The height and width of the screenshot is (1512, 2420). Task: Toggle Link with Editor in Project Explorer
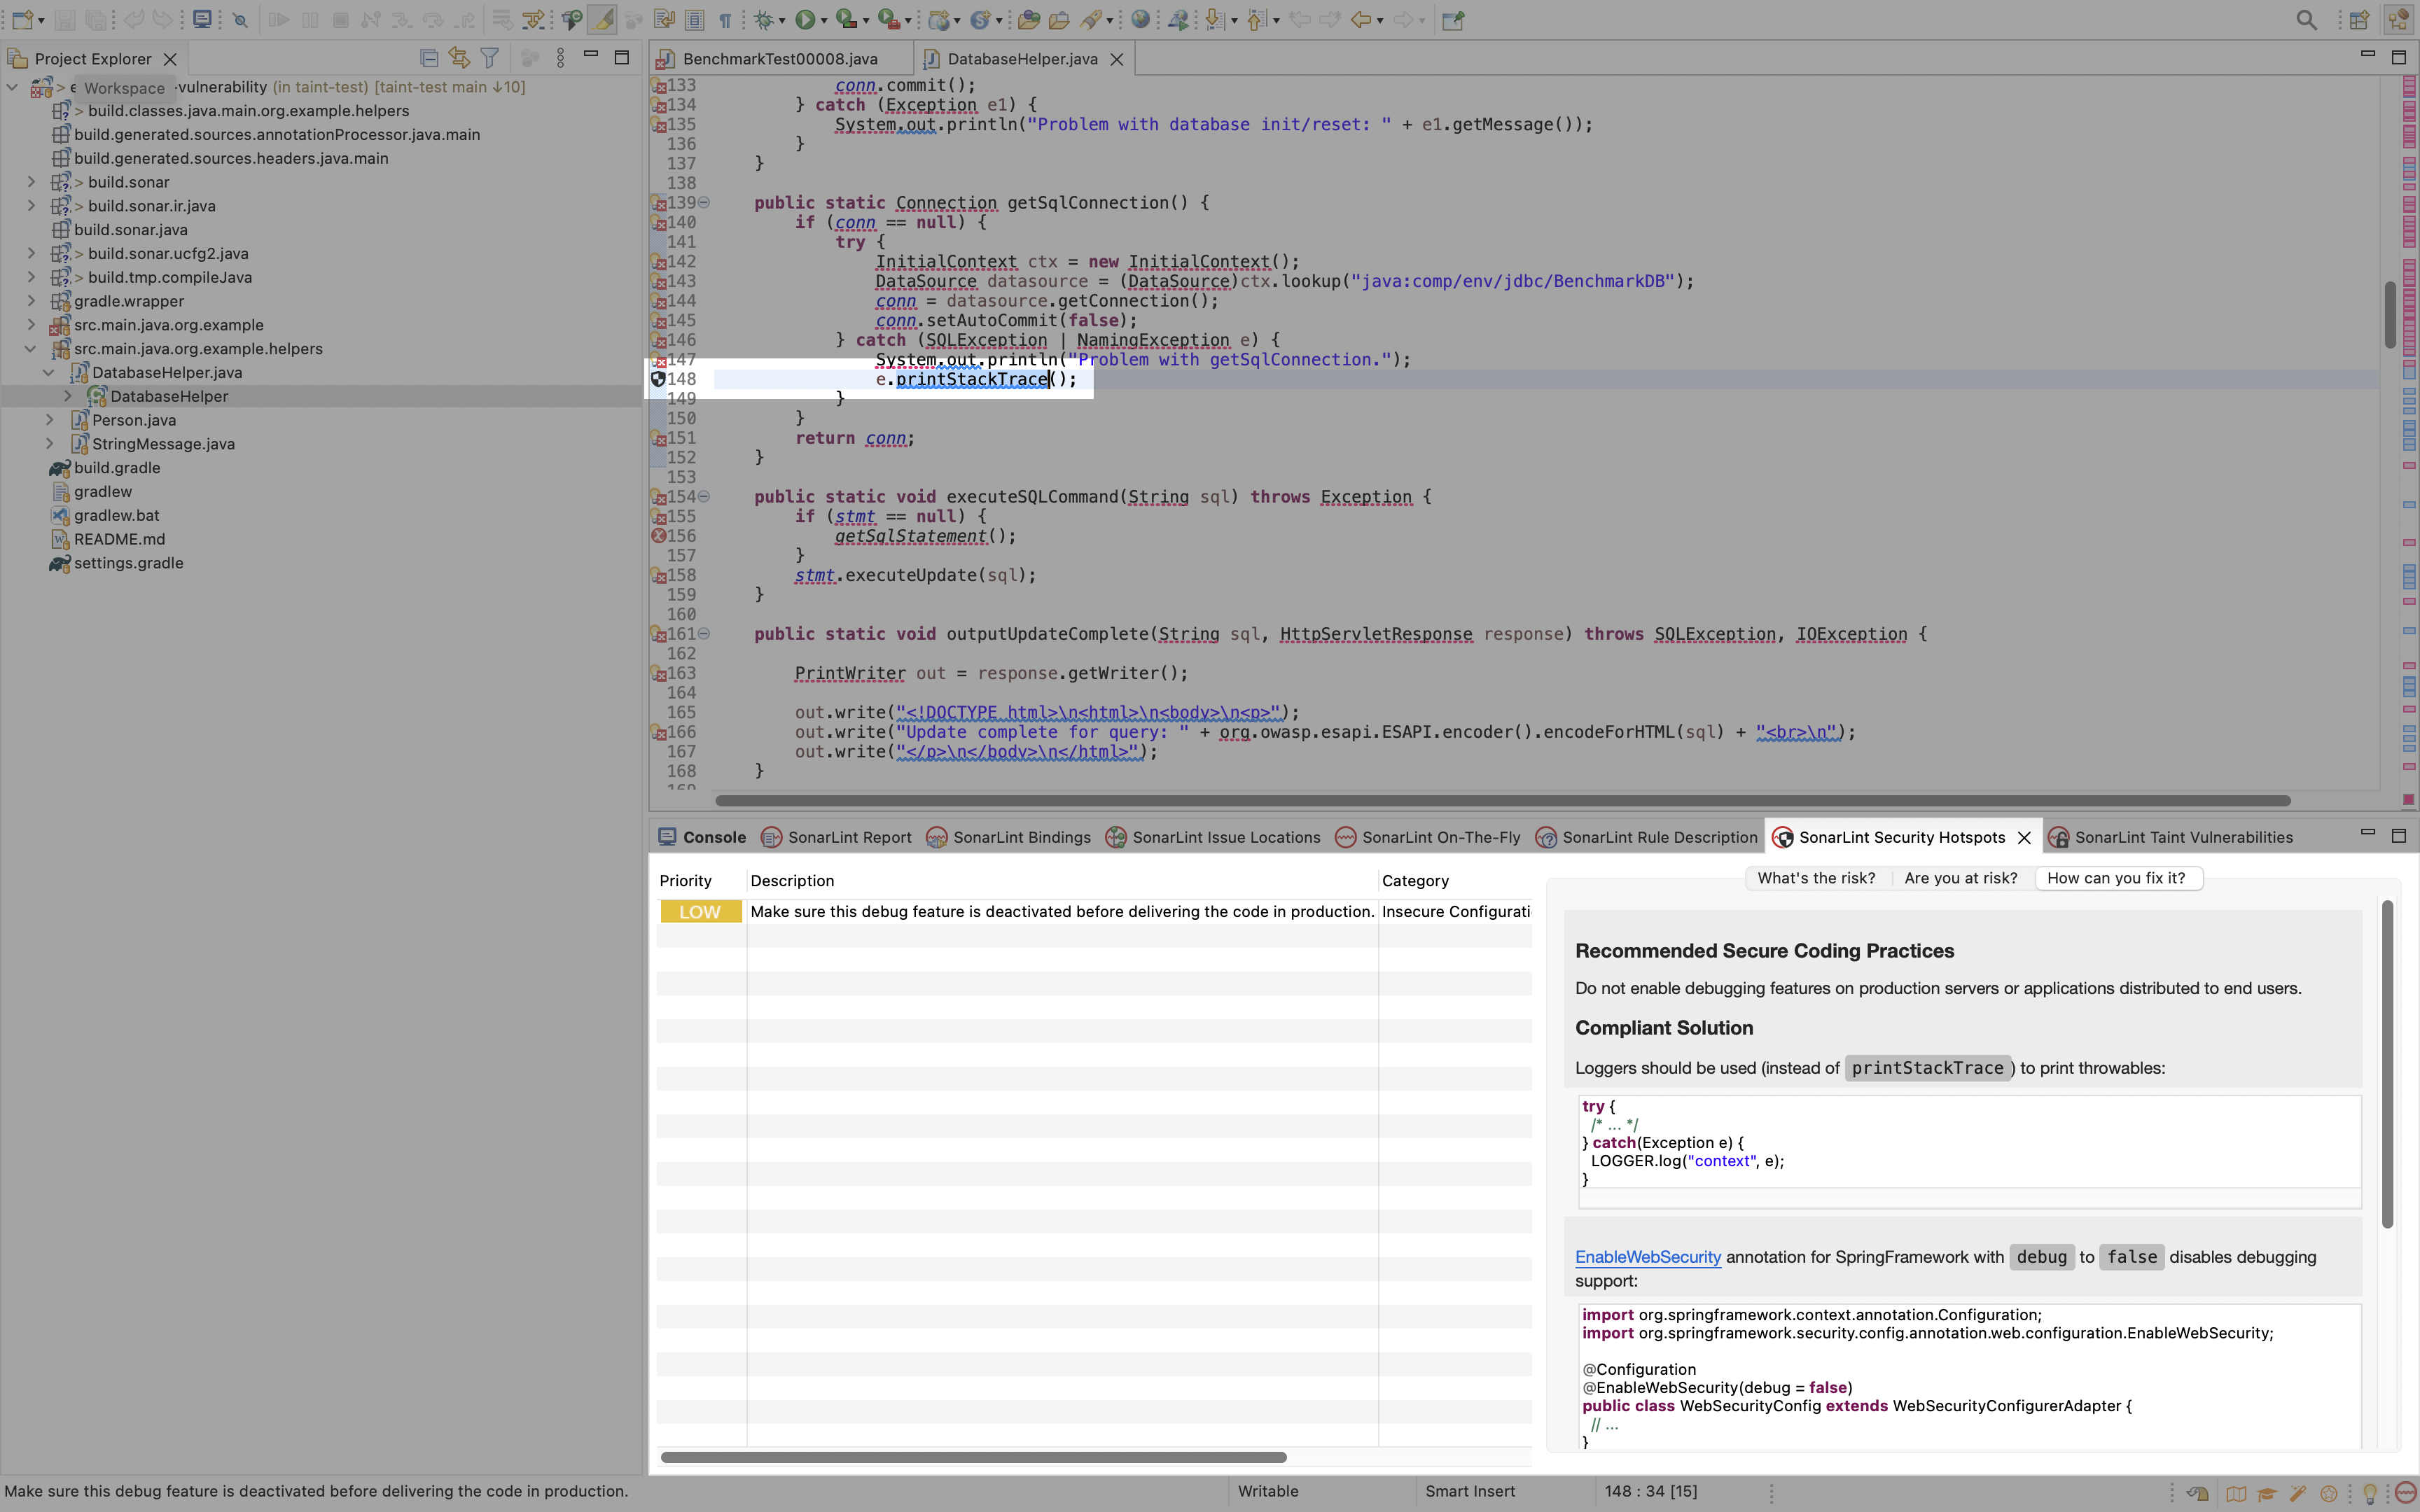(459, 58)
